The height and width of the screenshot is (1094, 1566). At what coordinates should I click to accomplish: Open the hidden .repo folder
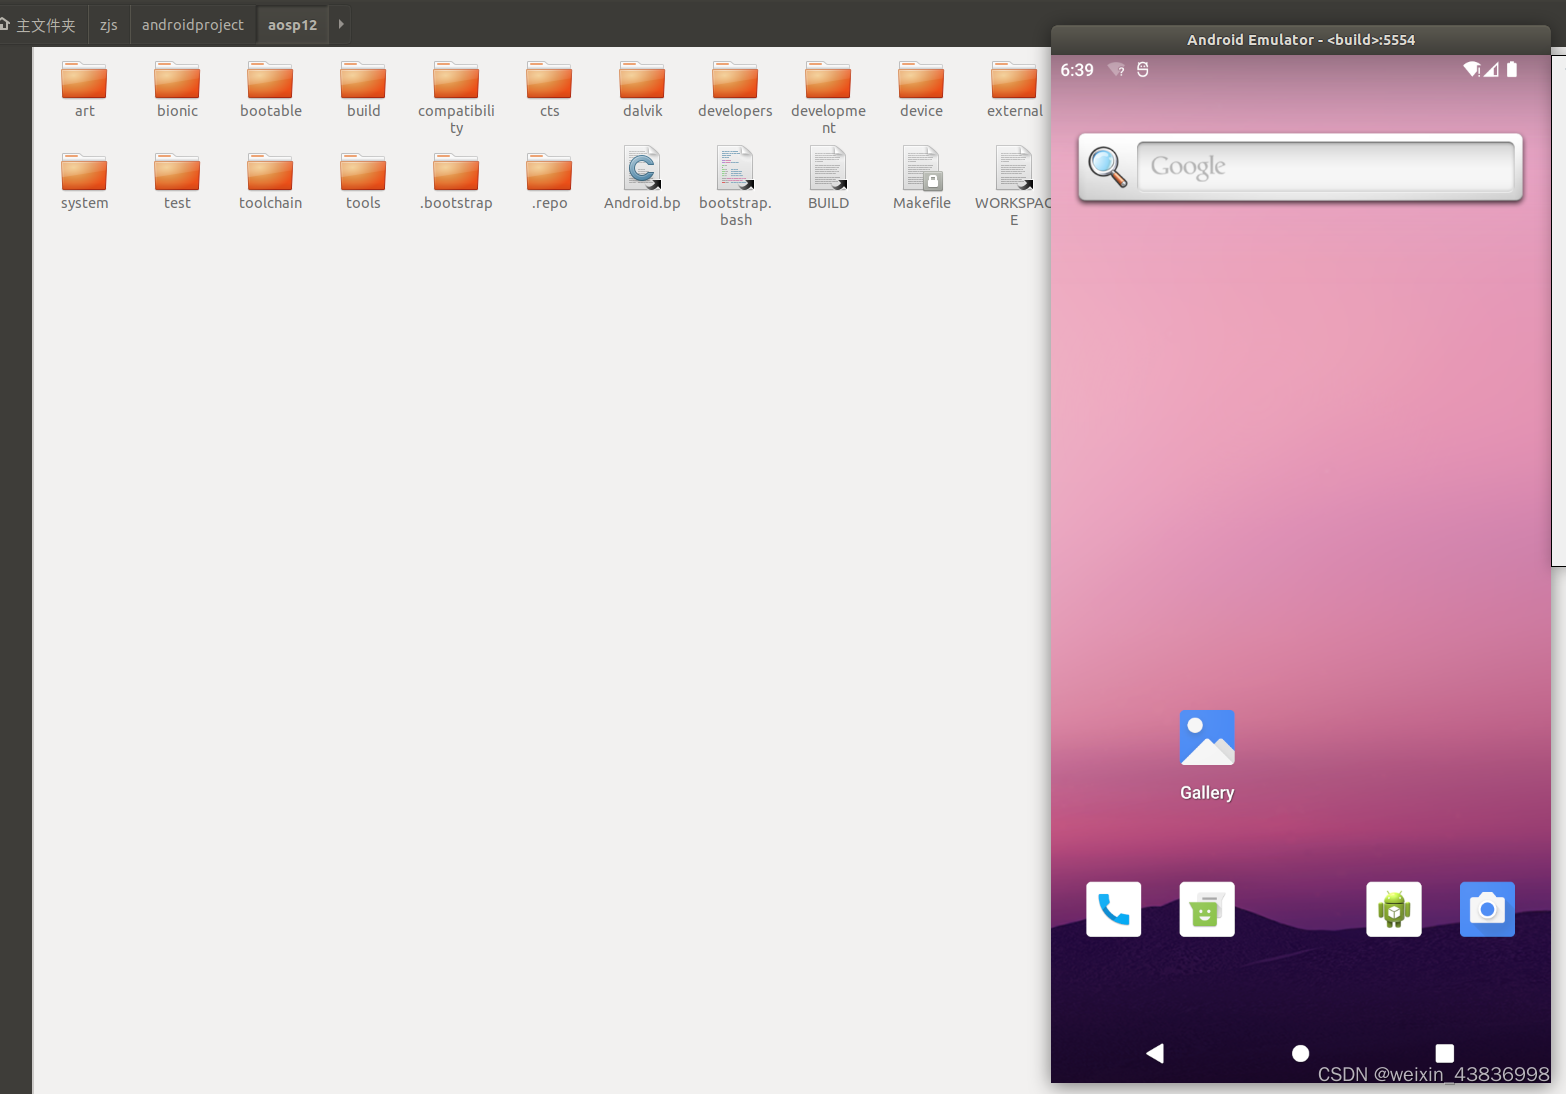(548, 172)
